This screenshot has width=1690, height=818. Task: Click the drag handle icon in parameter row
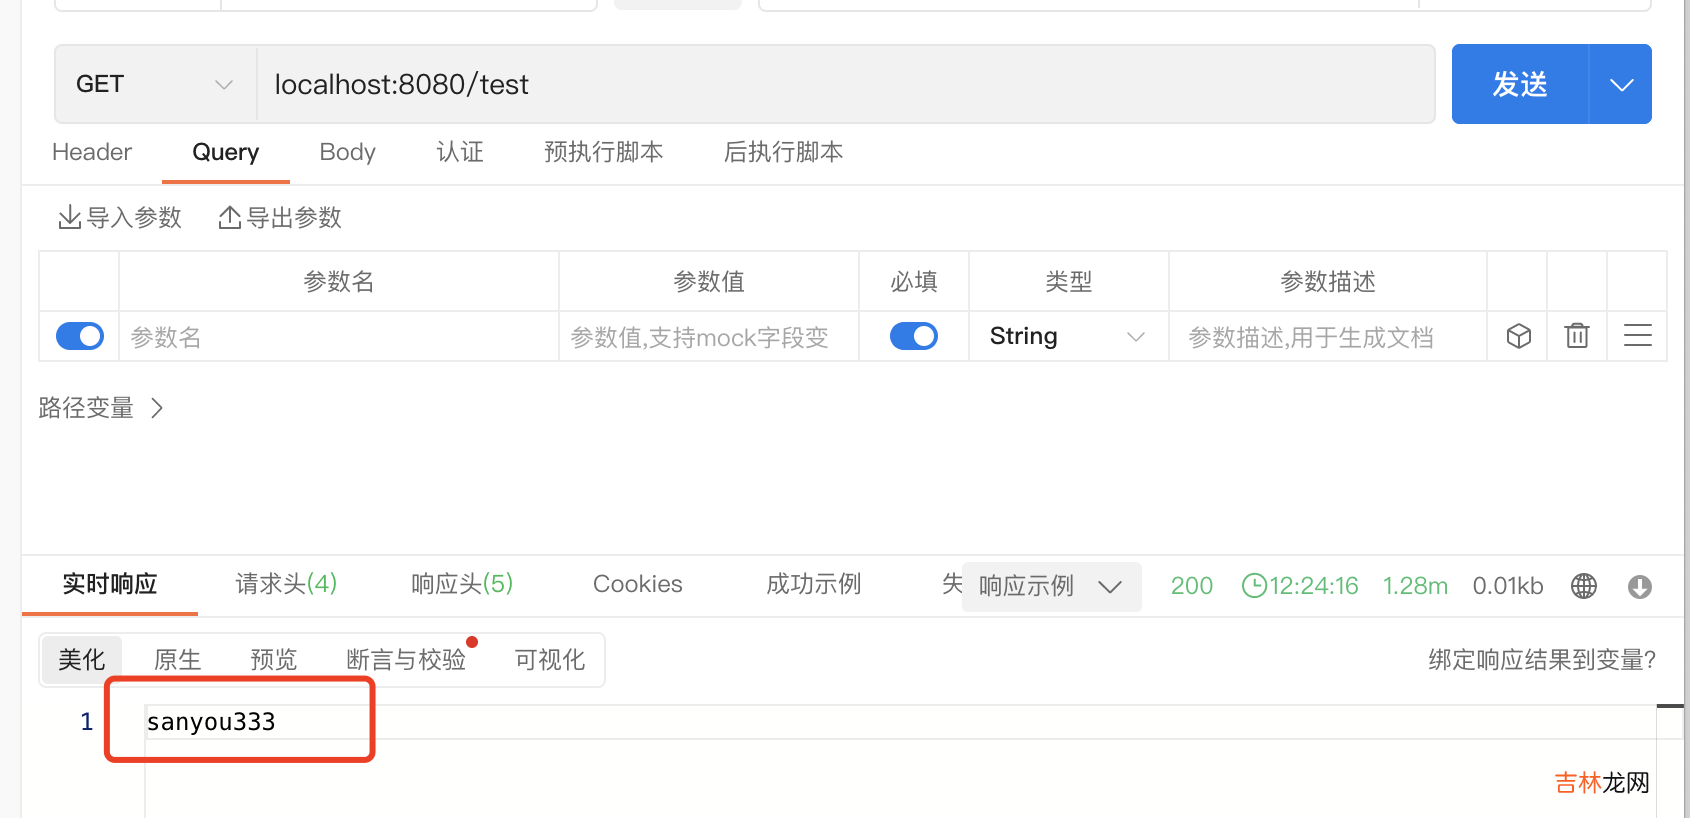1637,336
